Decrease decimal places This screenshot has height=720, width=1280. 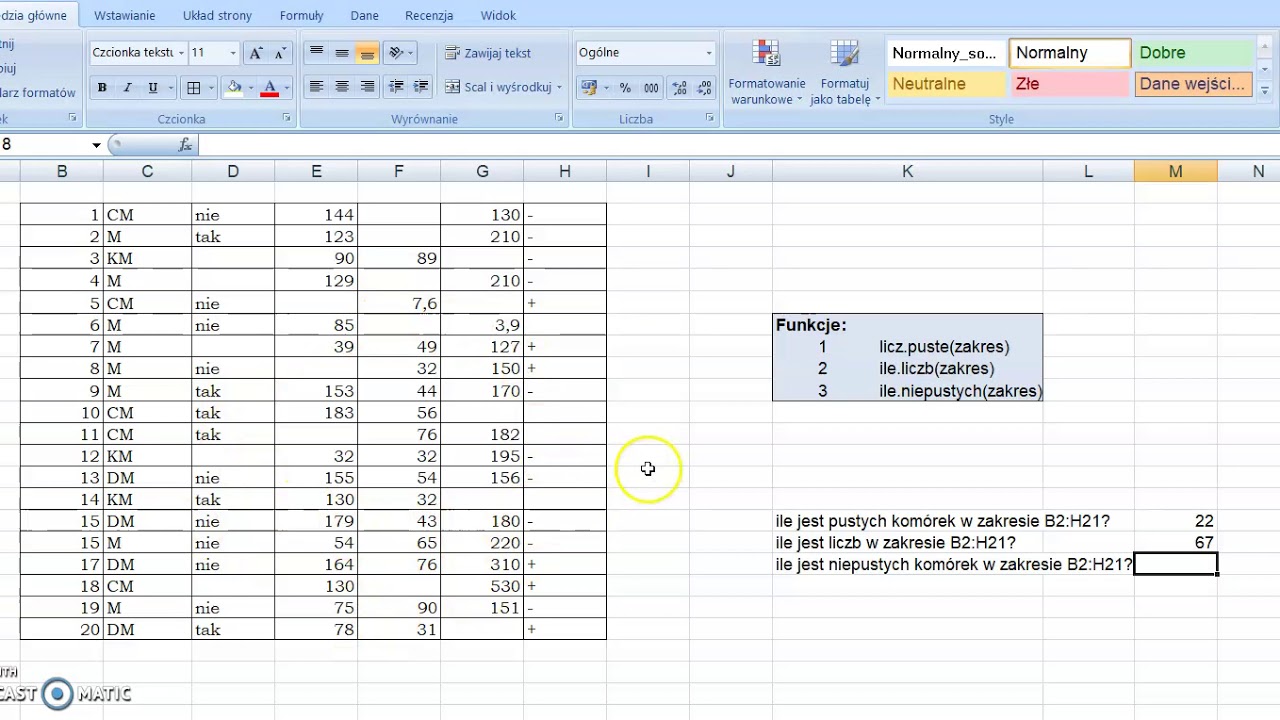[705, 88]
